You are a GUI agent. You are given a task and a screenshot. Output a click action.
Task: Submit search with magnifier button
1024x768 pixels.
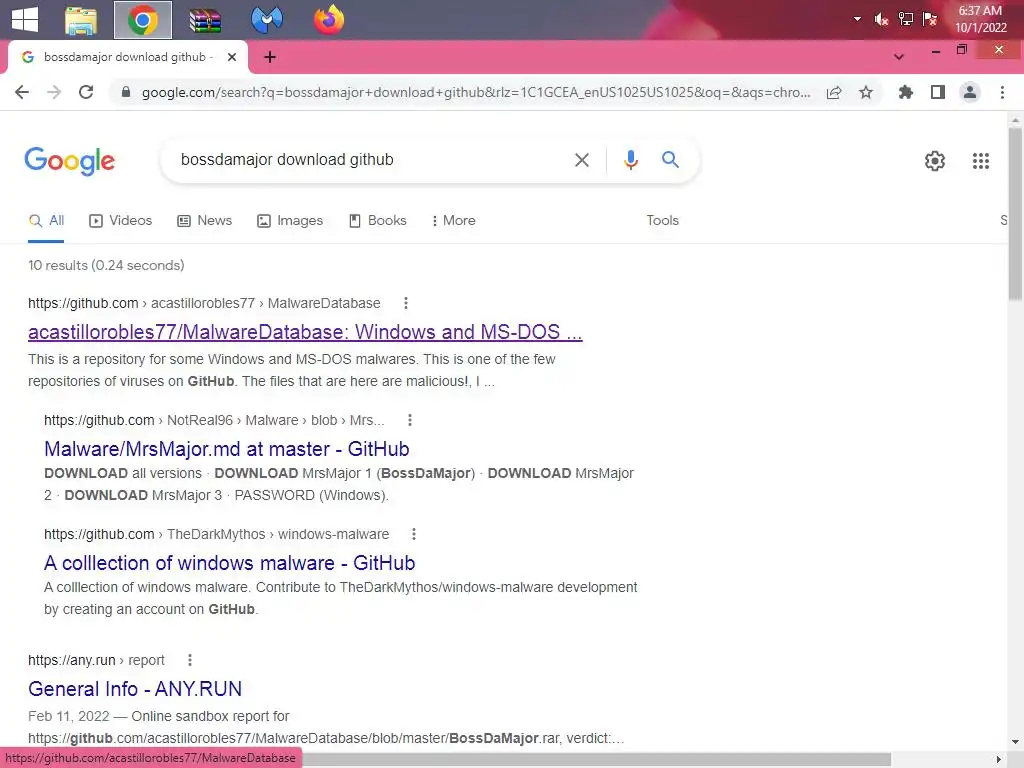[670, 160]
